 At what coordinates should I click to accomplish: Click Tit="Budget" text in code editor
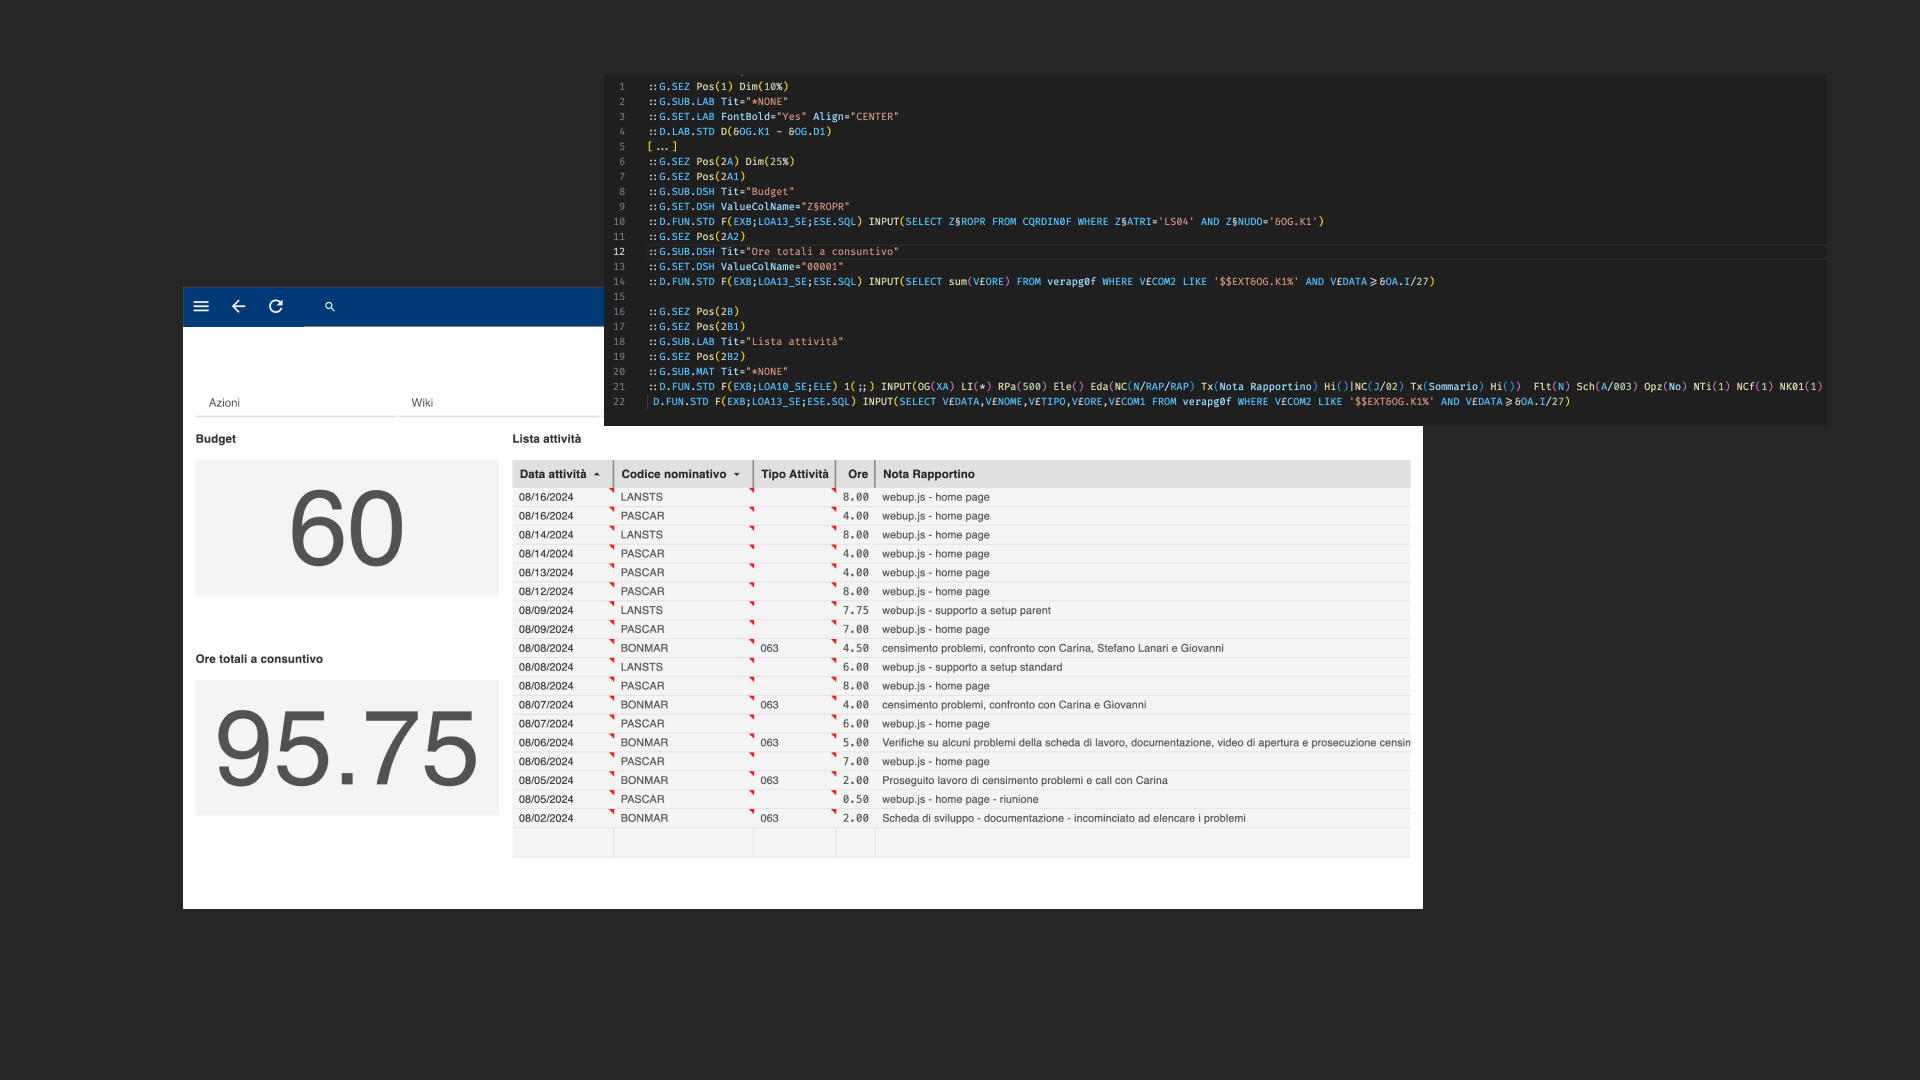757,192
